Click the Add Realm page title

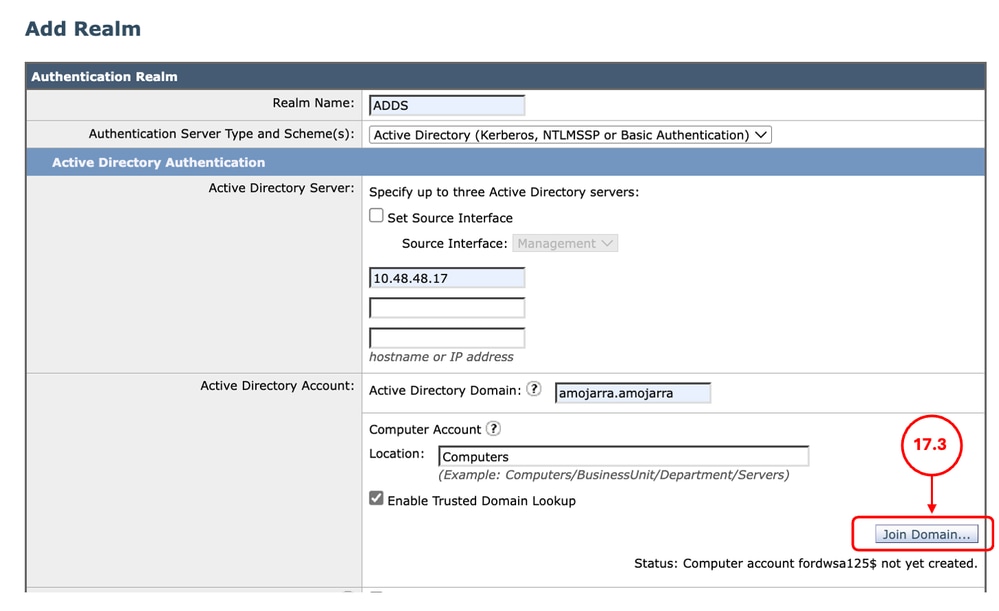pyautogui.click(x=83, y=29)
